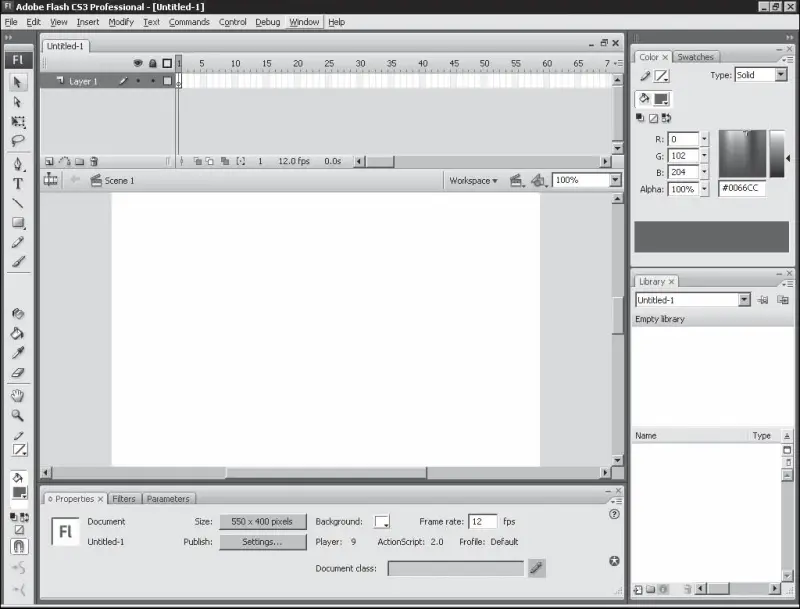Click the Delete Layer trash icon
The height and width of the screenshot is (609, 800).
pos(93,161)
